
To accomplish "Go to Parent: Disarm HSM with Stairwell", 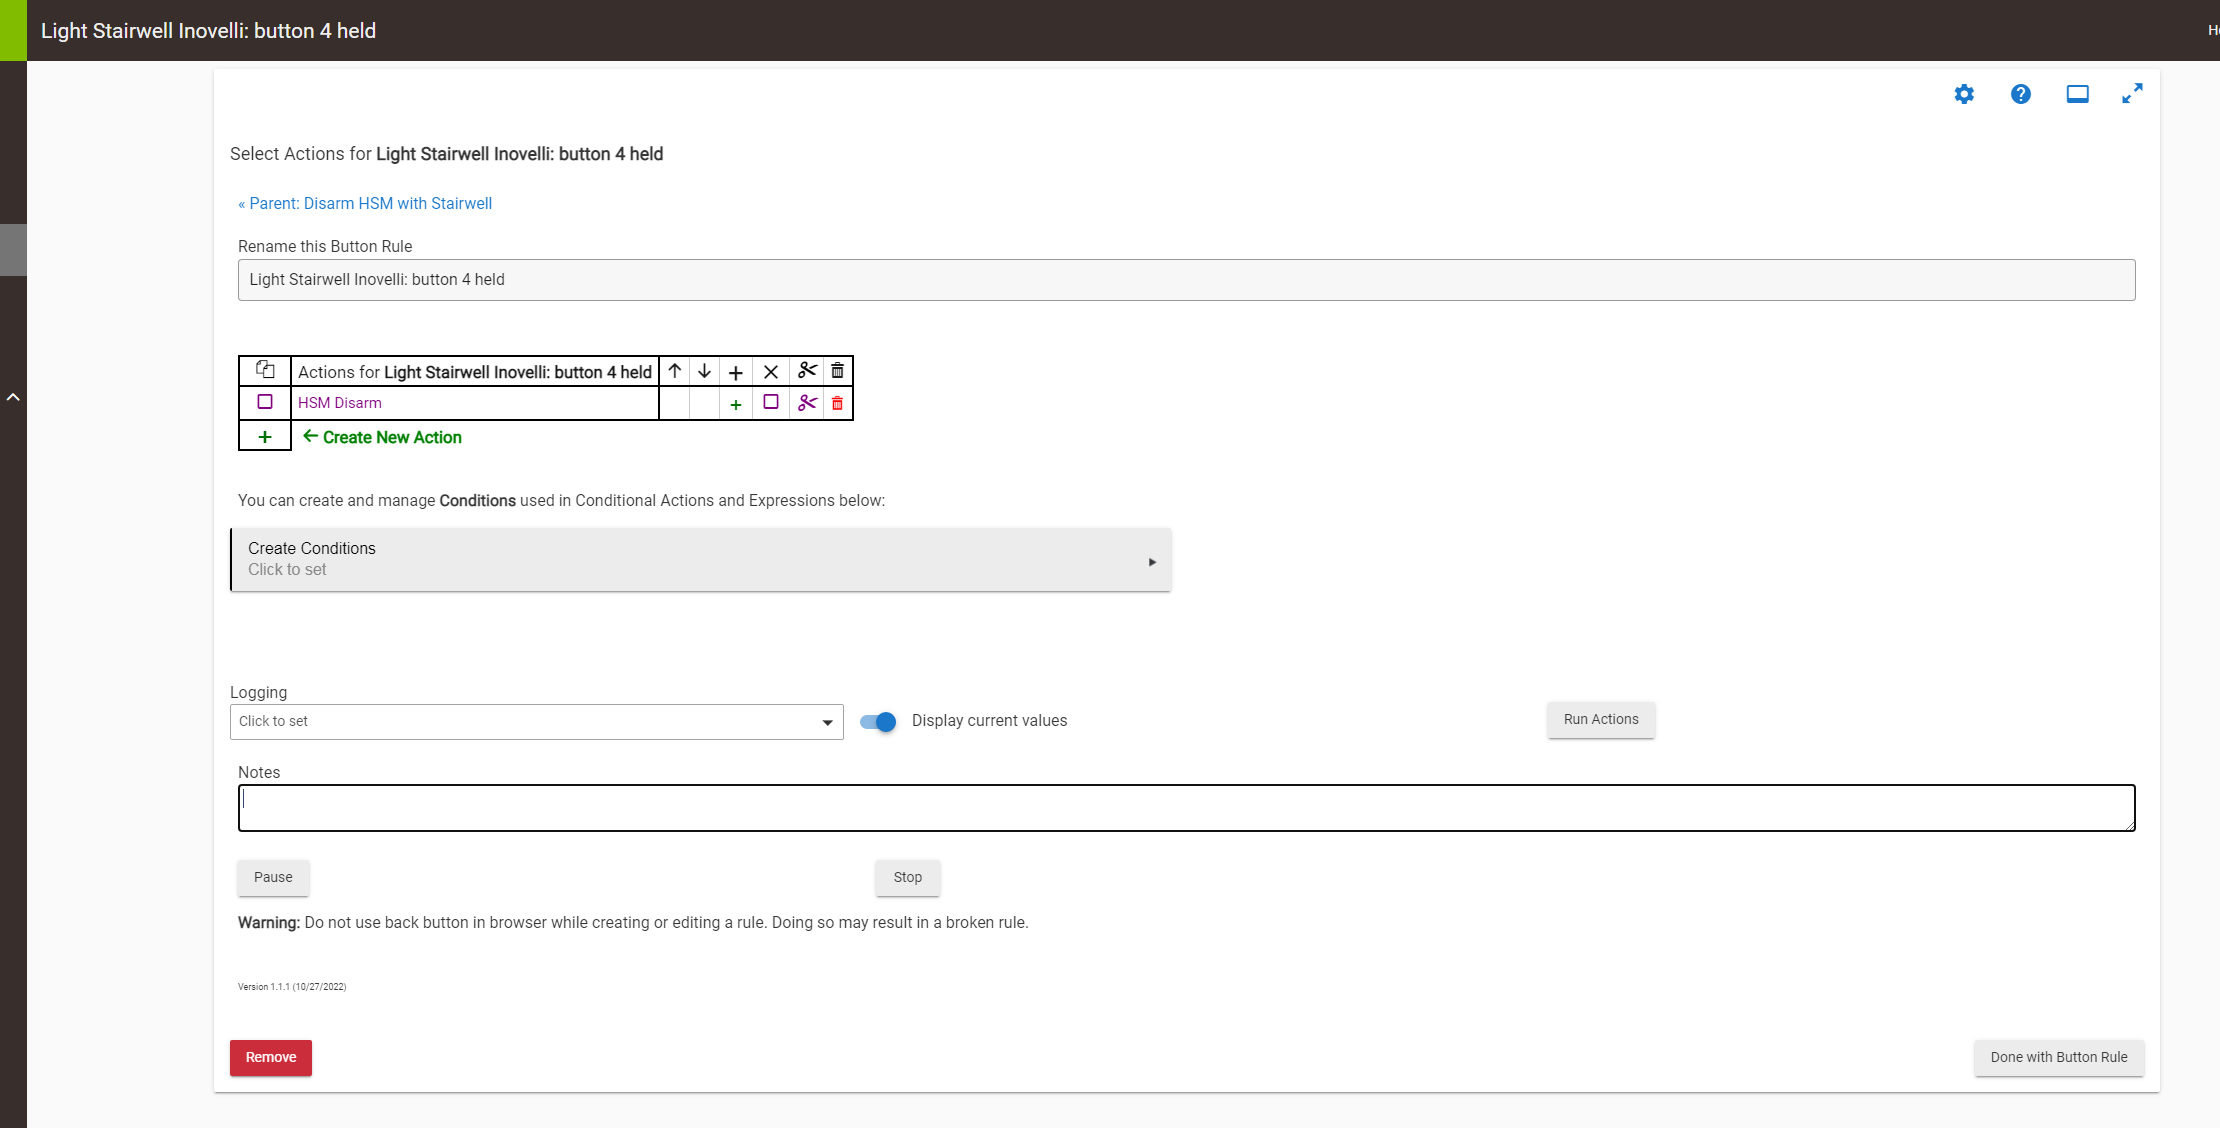I will tap(365, 203).
